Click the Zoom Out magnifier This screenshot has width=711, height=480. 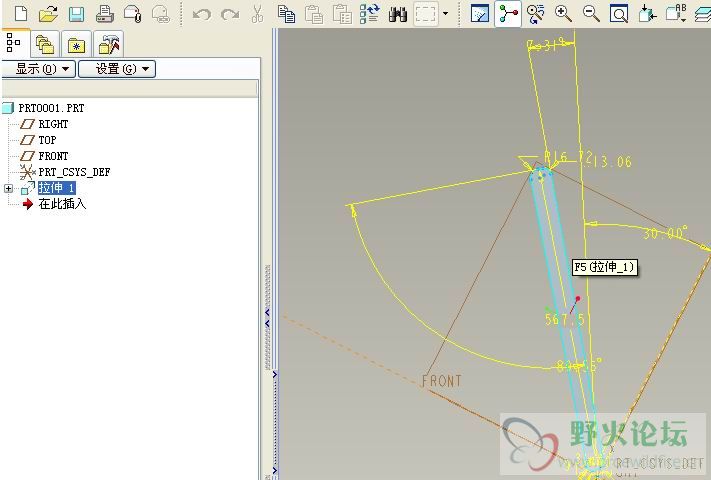point(591,14)
